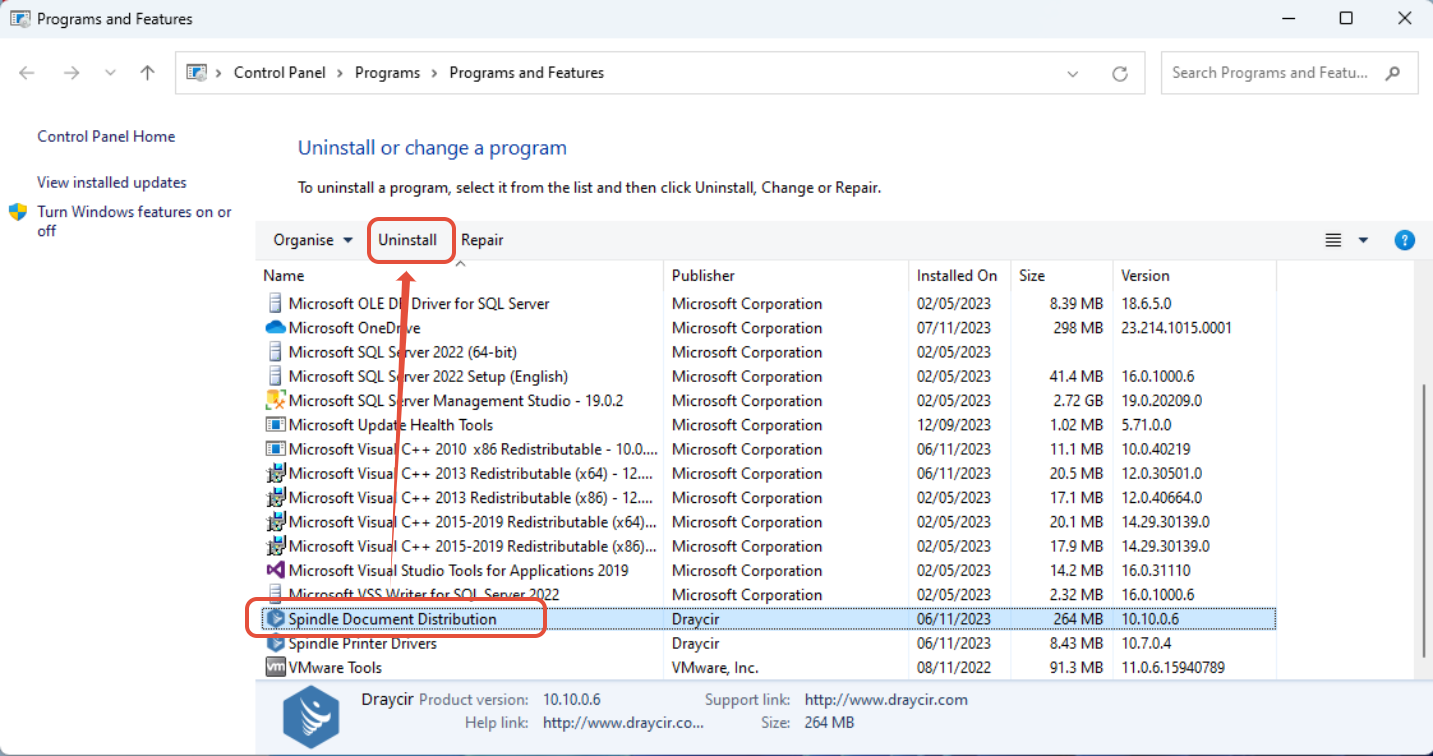This screenshot has width=1433, height=756.
Task: Go forward with the forward arrow
Action: click(x=71, y=73)
